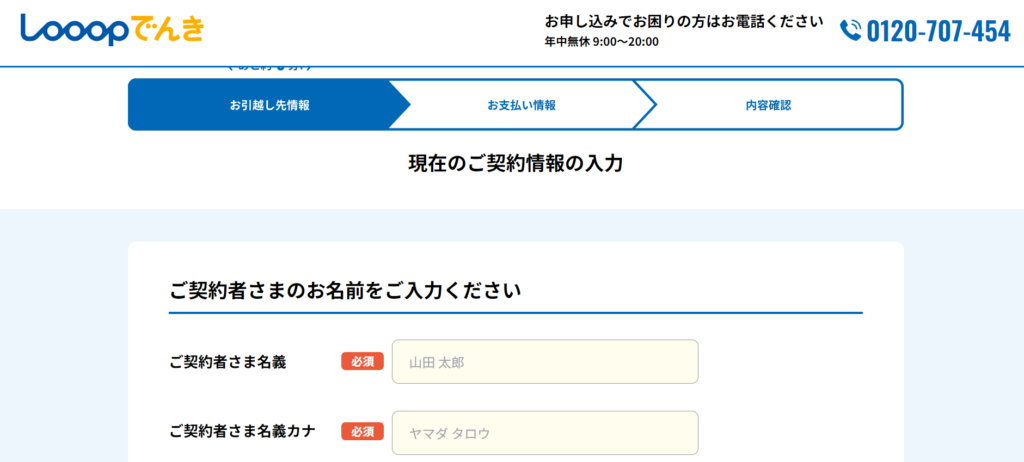The width and height of the screenshot is (1024, 462).
Task: Click the cut-off text above the step bar
Action: tap(269, 68)
